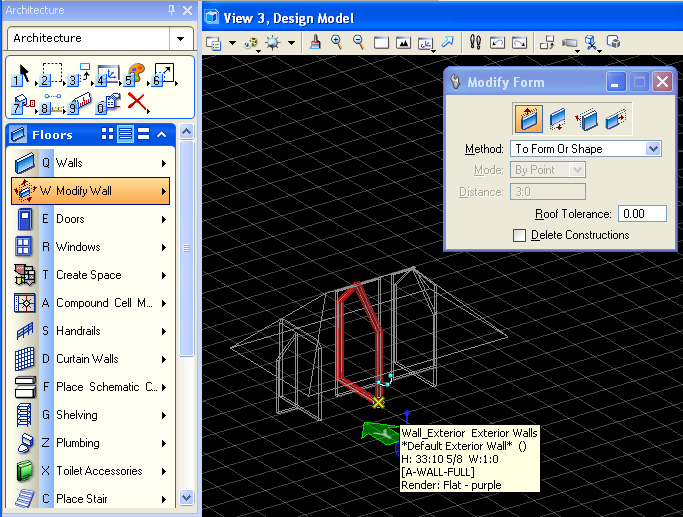Open the schedule tool numbered 0
Screen dimensions: 683x517
pos(108,103)
